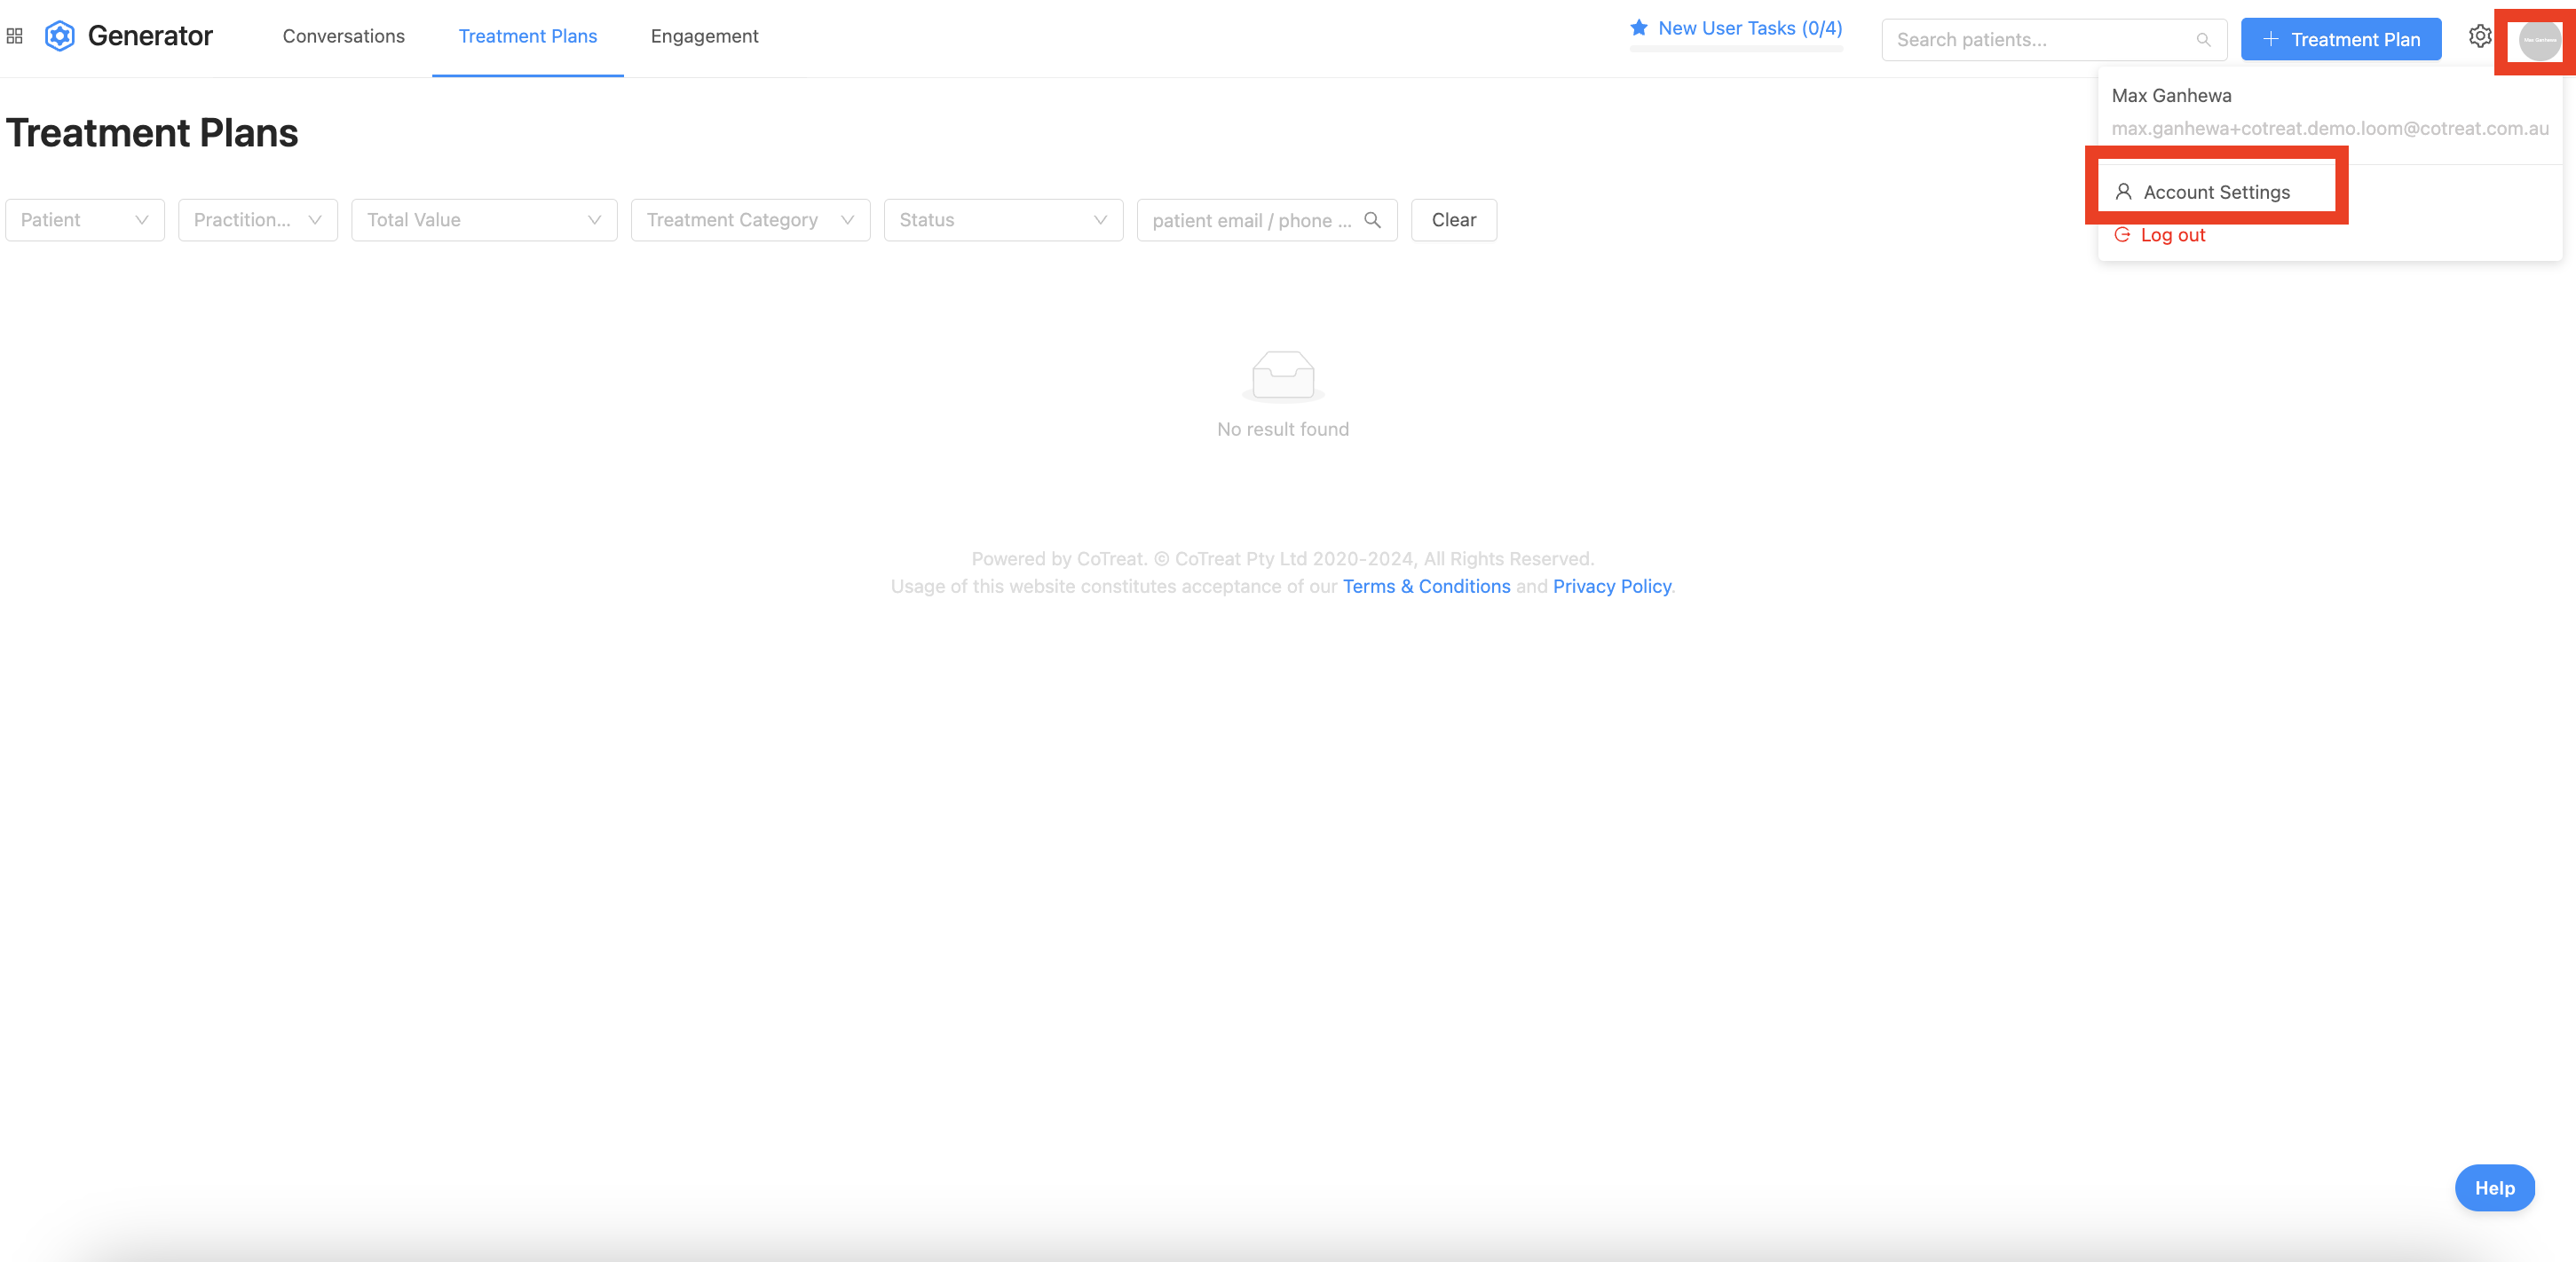Open the apps grid icon top-left
This screenshot has width=2576, height=1262.
pyautogui.click(x=14, y=35)
